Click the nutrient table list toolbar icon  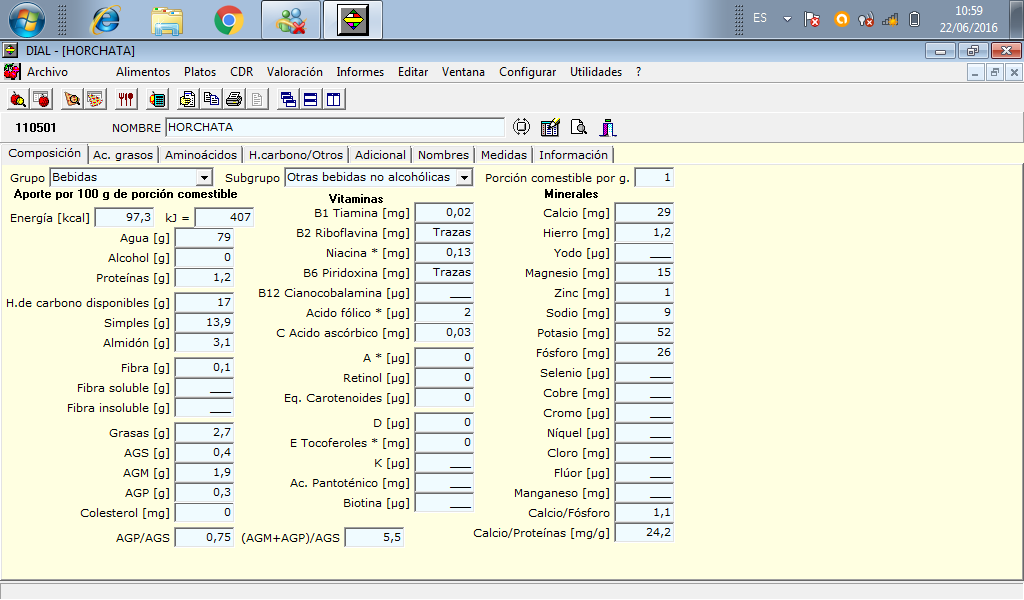pos(157,99)
